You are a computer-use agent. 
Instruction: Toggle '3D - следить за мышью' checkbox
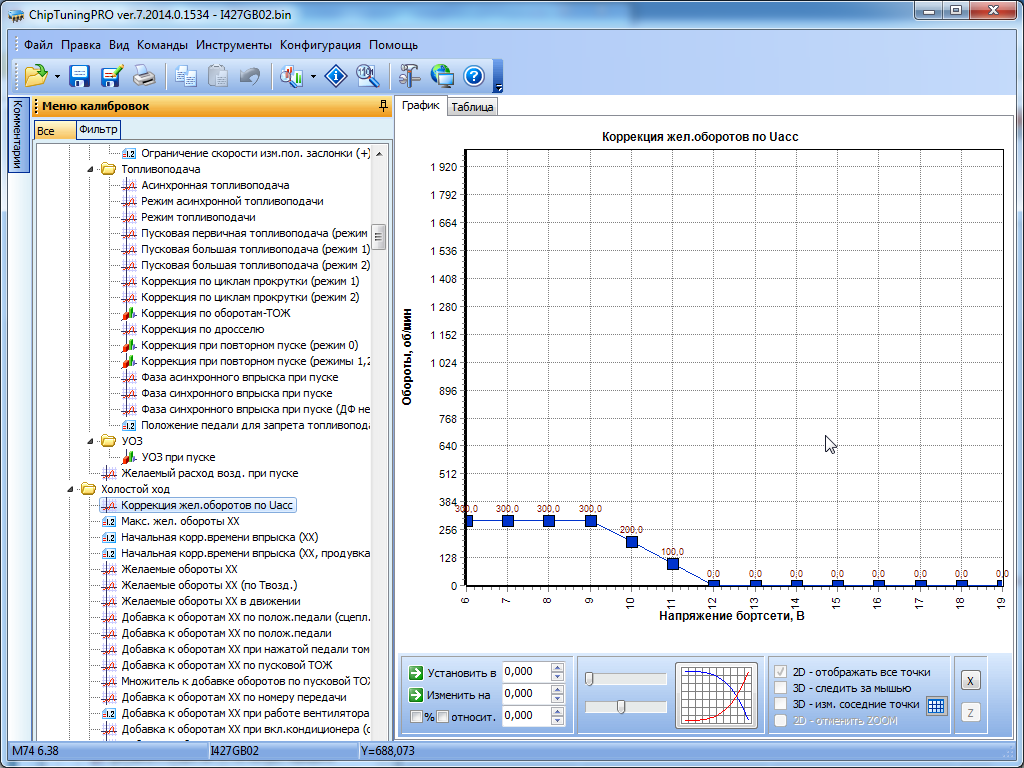pos(781,688)
